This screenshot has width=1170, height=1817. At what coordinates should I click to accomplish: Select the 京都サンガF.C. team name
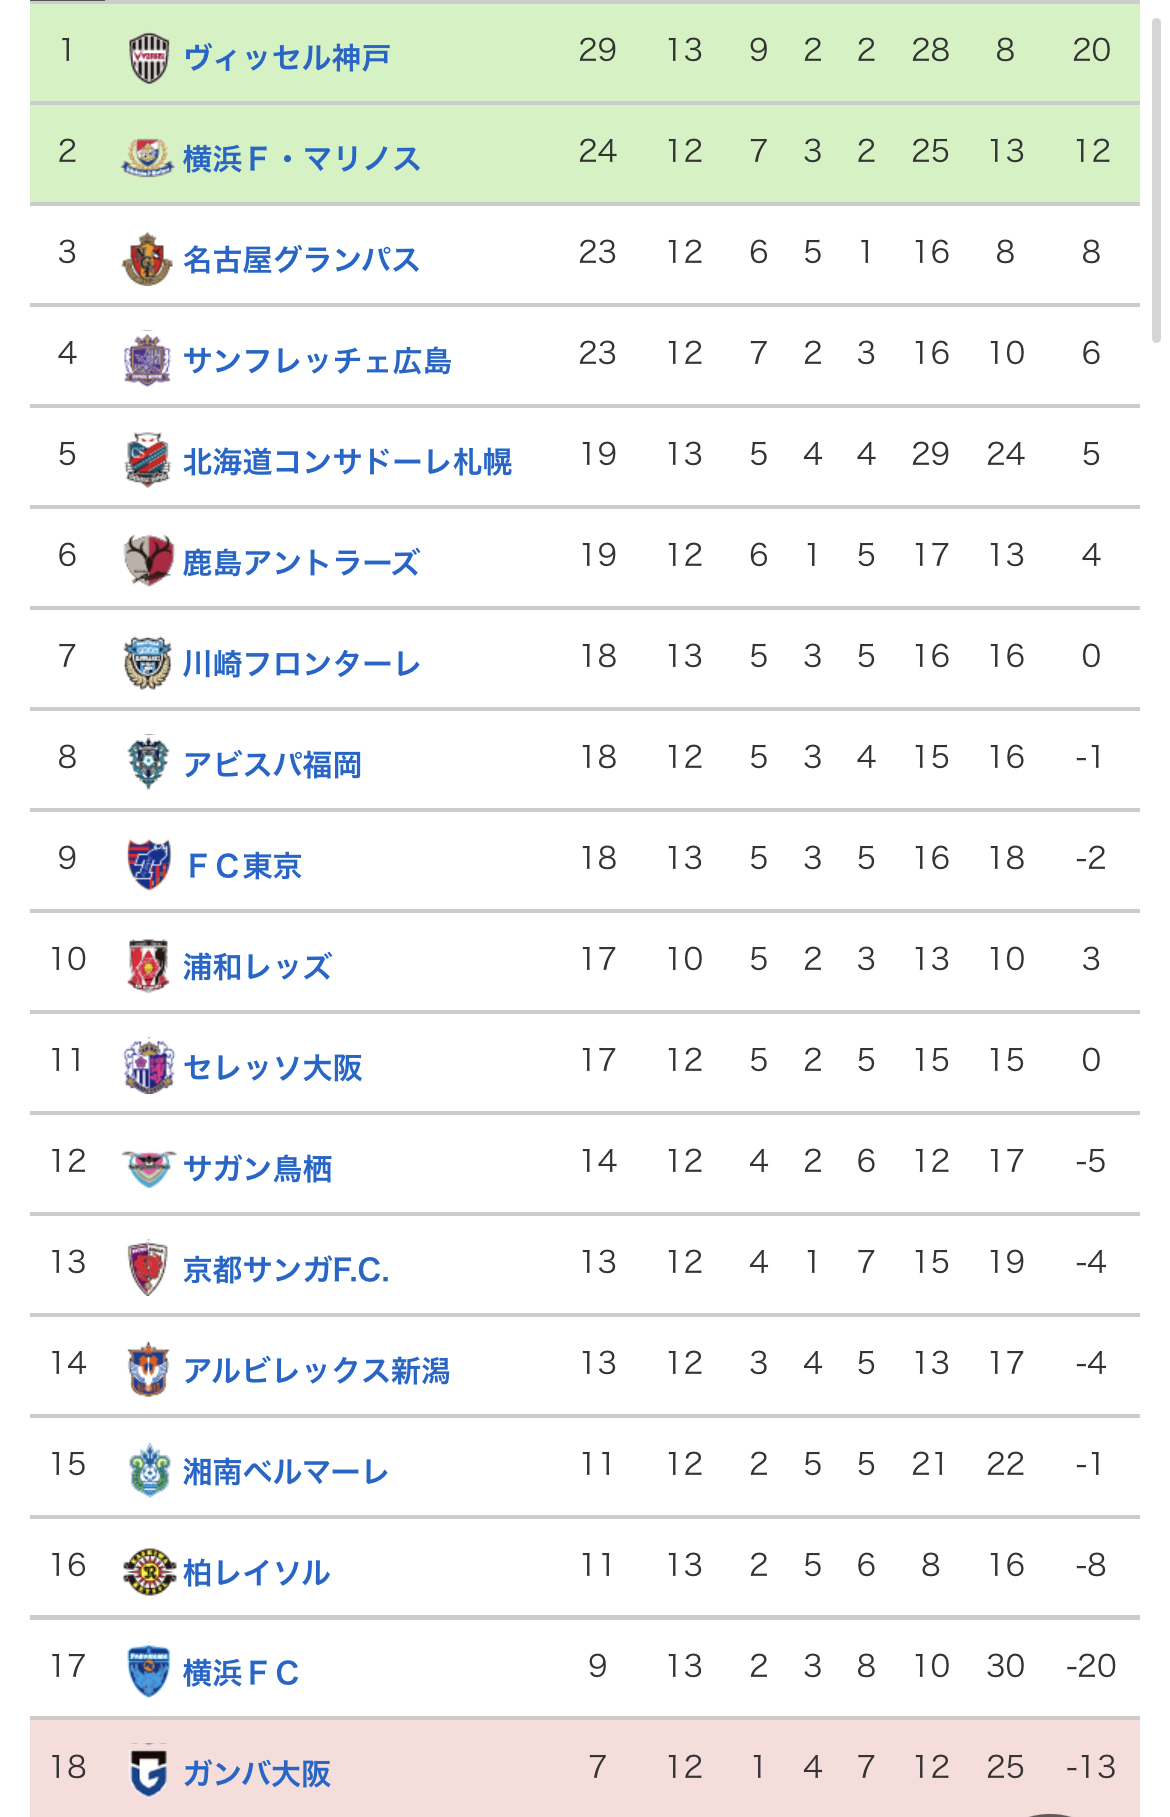[x=286, y=1270]
